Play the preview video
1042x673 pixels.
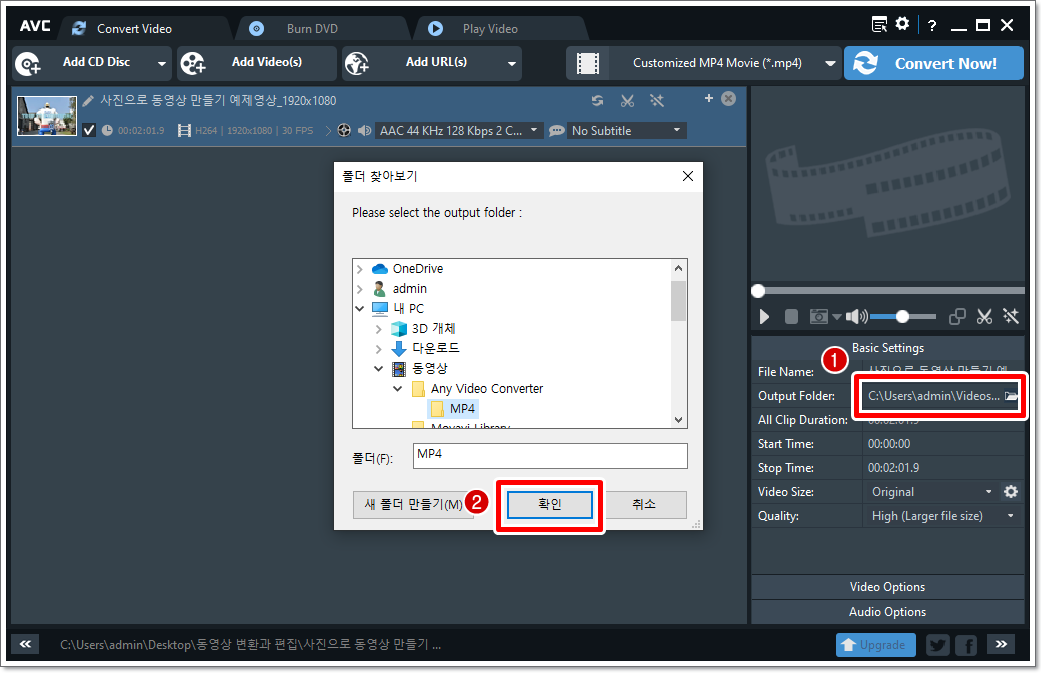click(764, 317)
